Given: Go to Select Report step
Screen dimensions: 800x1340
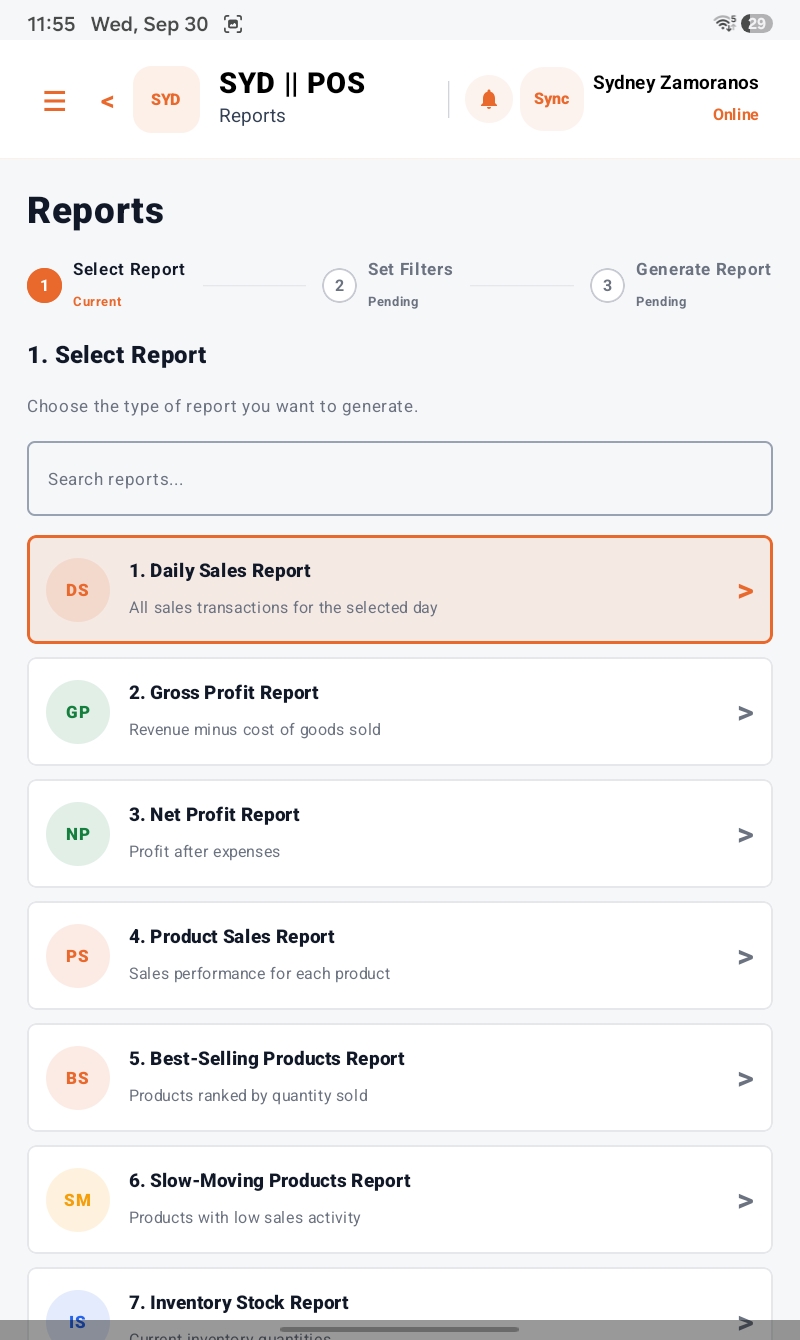Looking at the screenshot, I should (x=129, y=270).
